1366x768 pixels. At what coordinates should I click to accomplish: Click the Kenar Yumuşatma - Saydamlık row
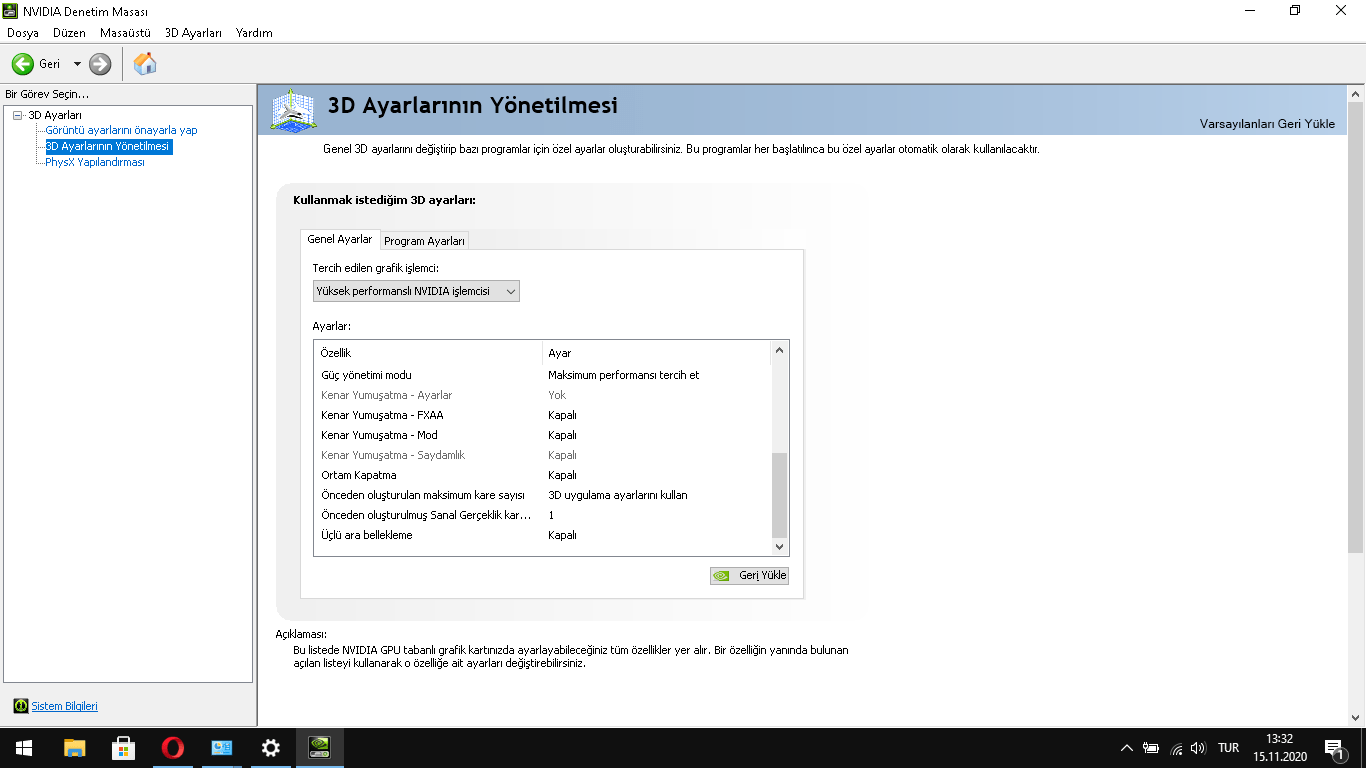pos(543,455)
